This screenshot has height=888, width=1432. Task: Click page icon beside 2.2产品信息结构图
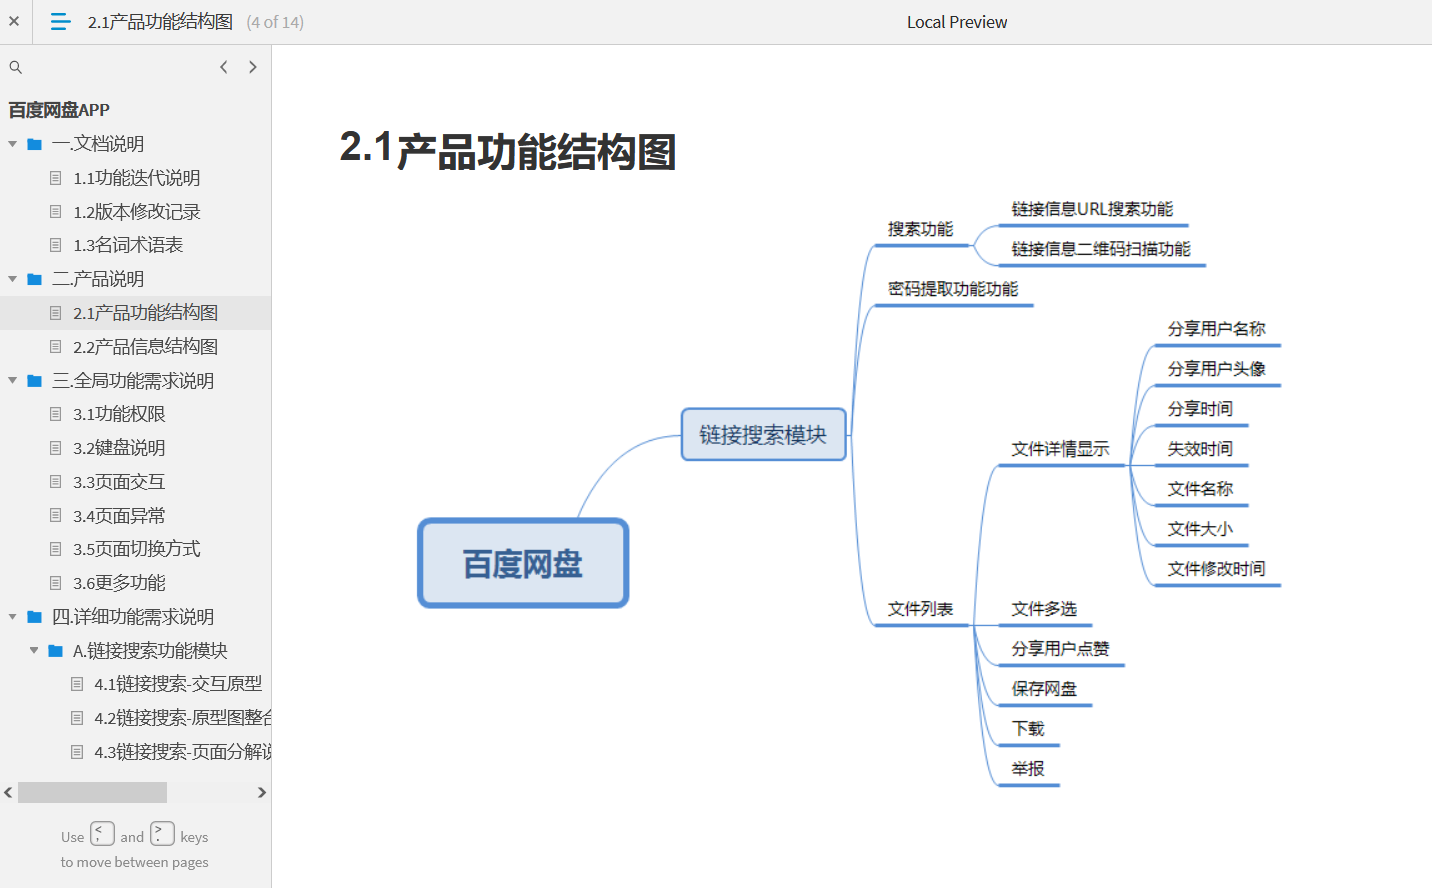click(x=56, y=347)
